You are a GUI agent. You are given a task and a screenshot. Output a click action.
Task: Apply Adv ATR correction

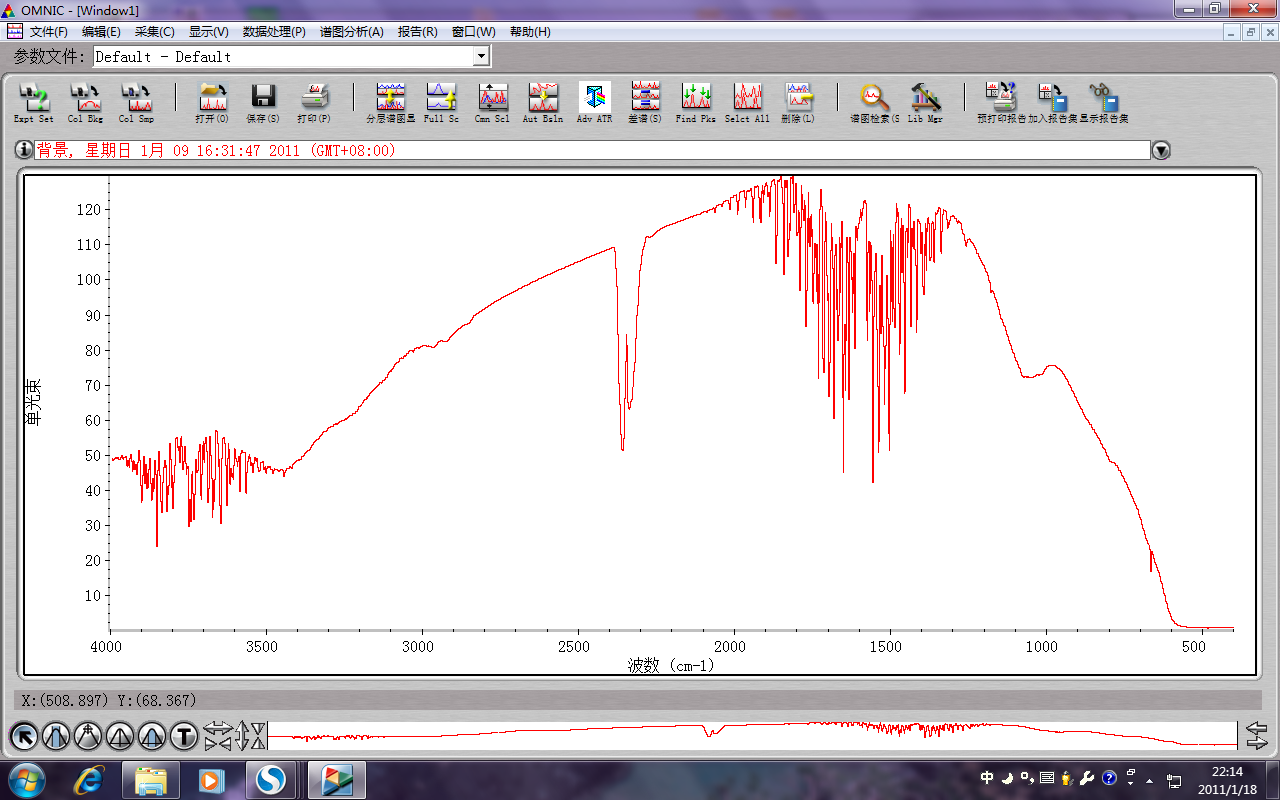click(594, 103)
